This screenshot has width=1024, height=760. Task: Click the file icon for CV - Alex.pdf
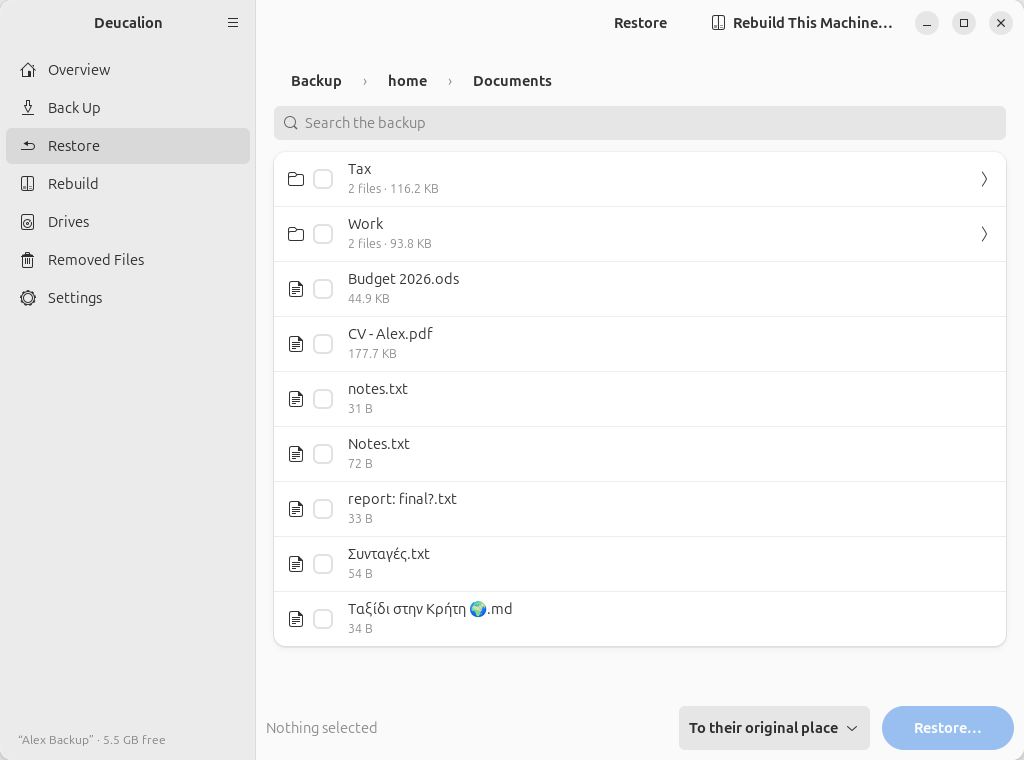click(296, 343)
